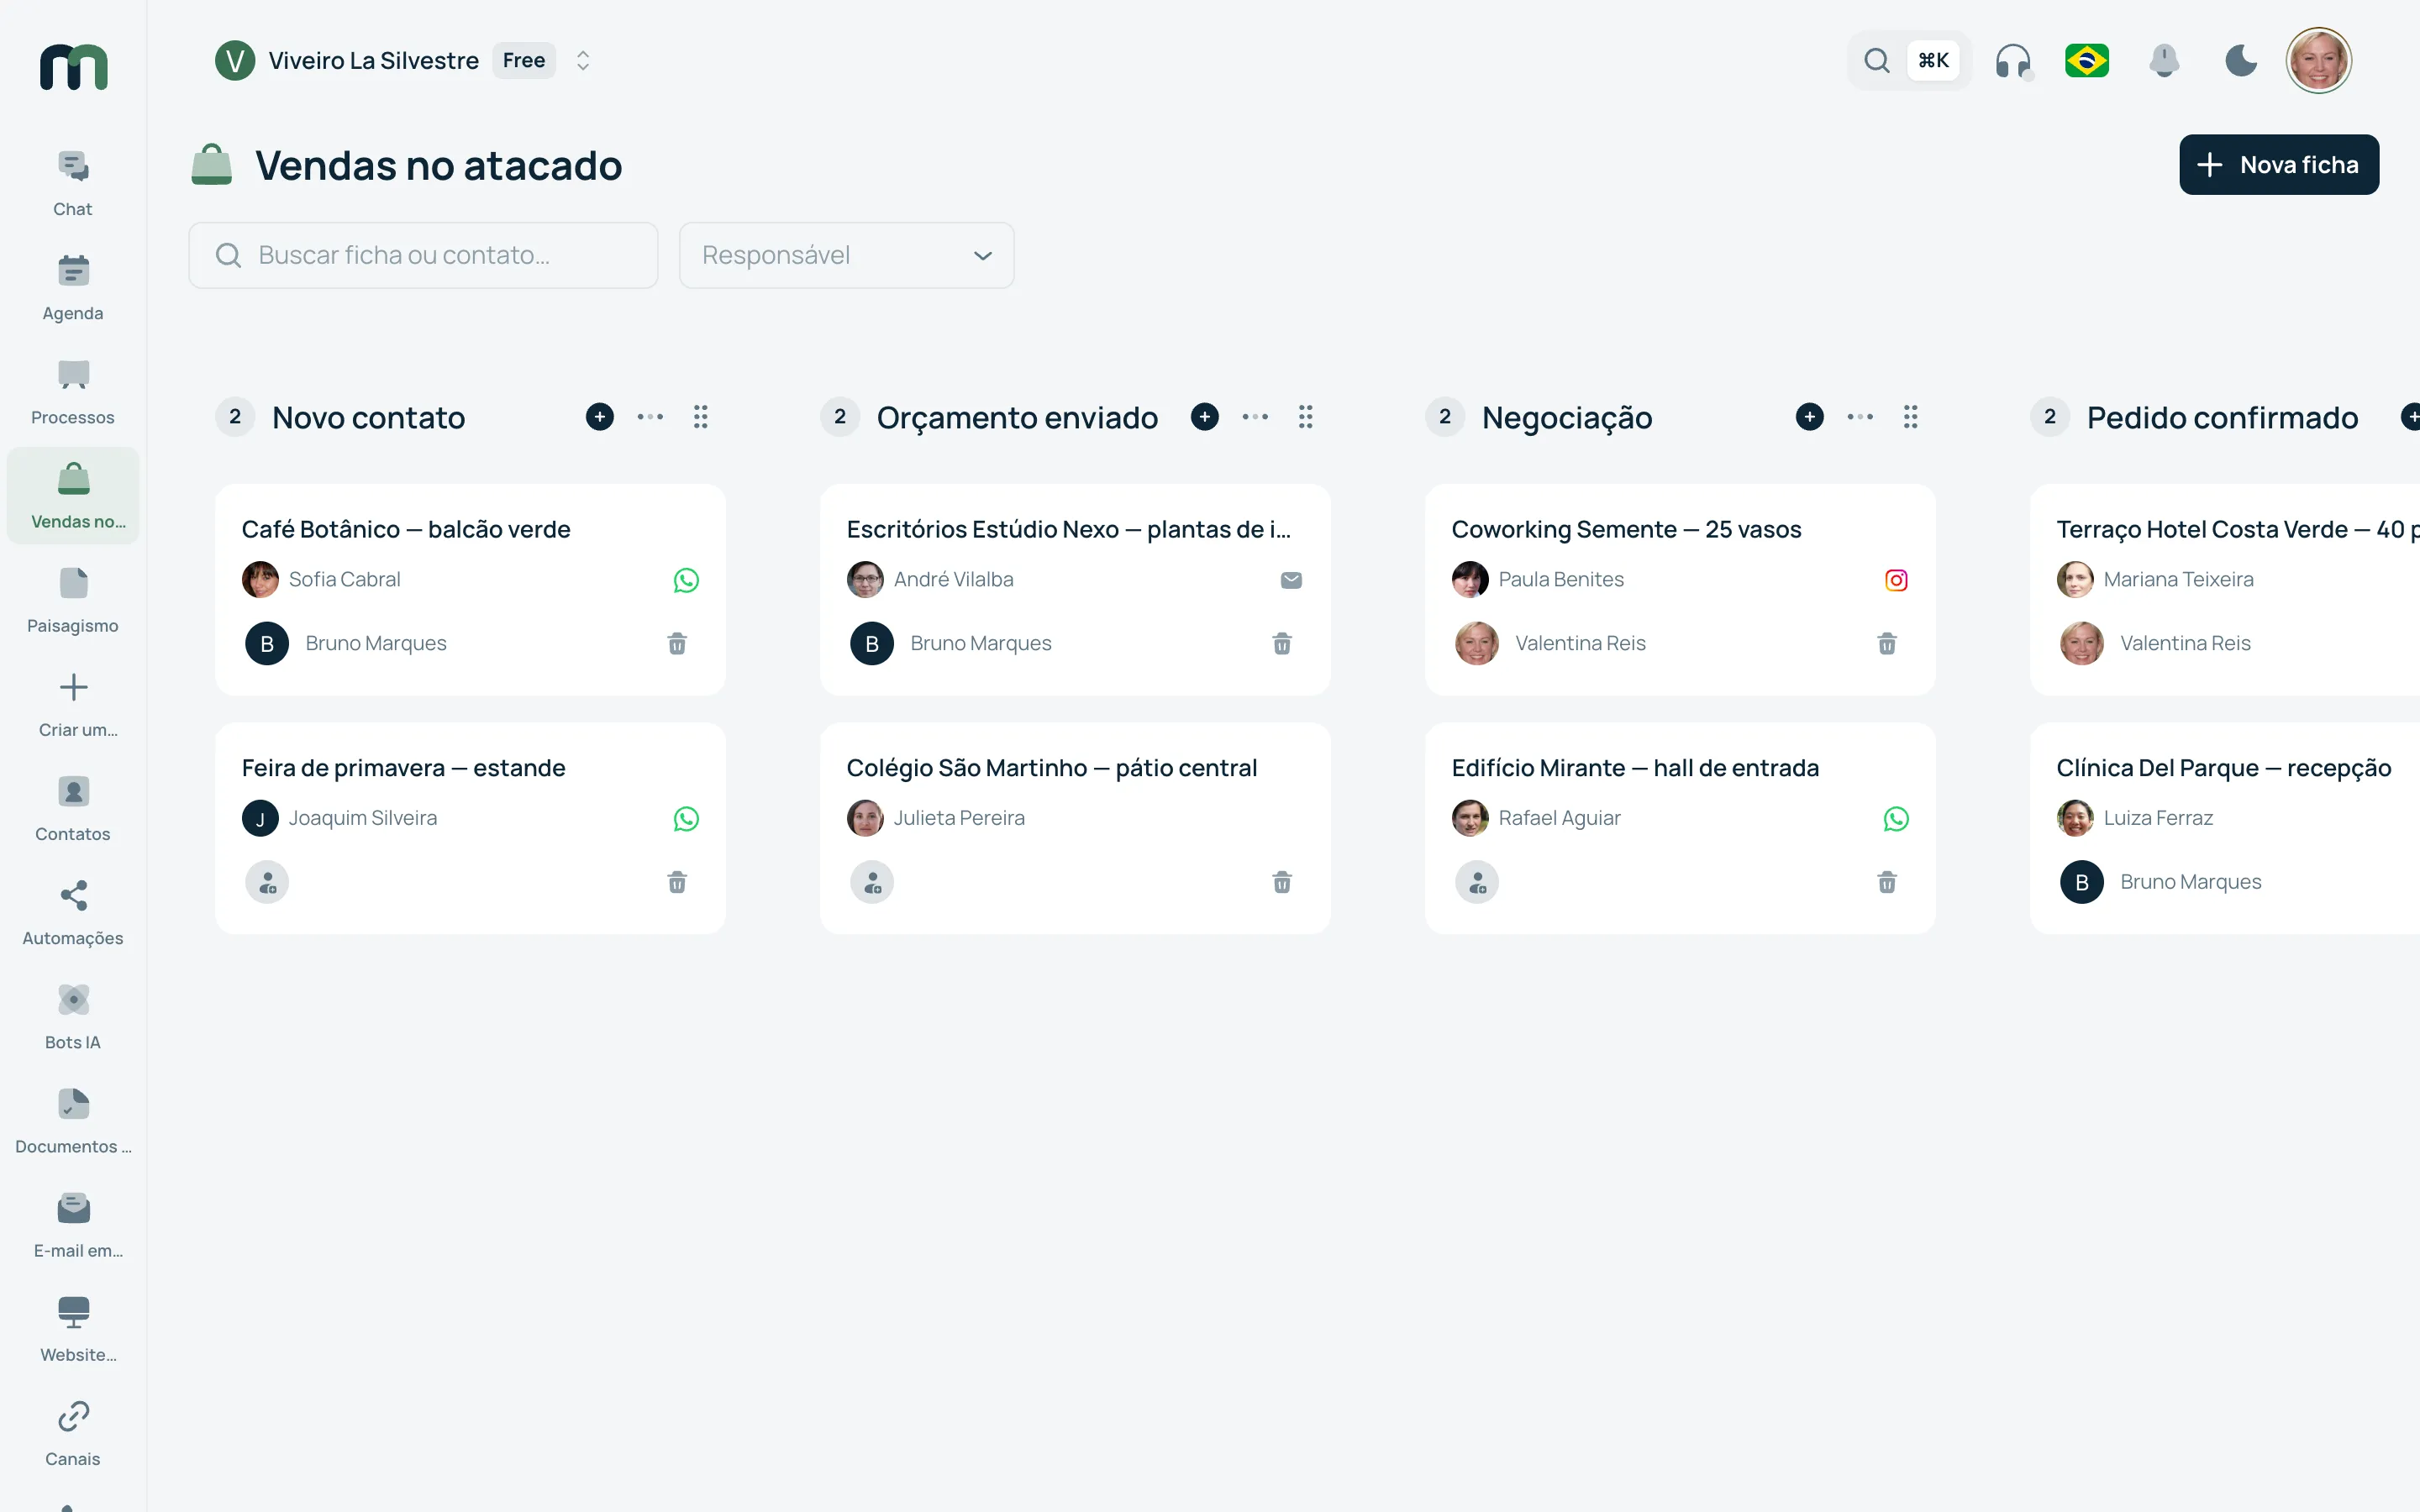Screen dimensions: 2420x1512
Task: Click Instagram icon for Paula Benites
Action: coord(1896,580)
